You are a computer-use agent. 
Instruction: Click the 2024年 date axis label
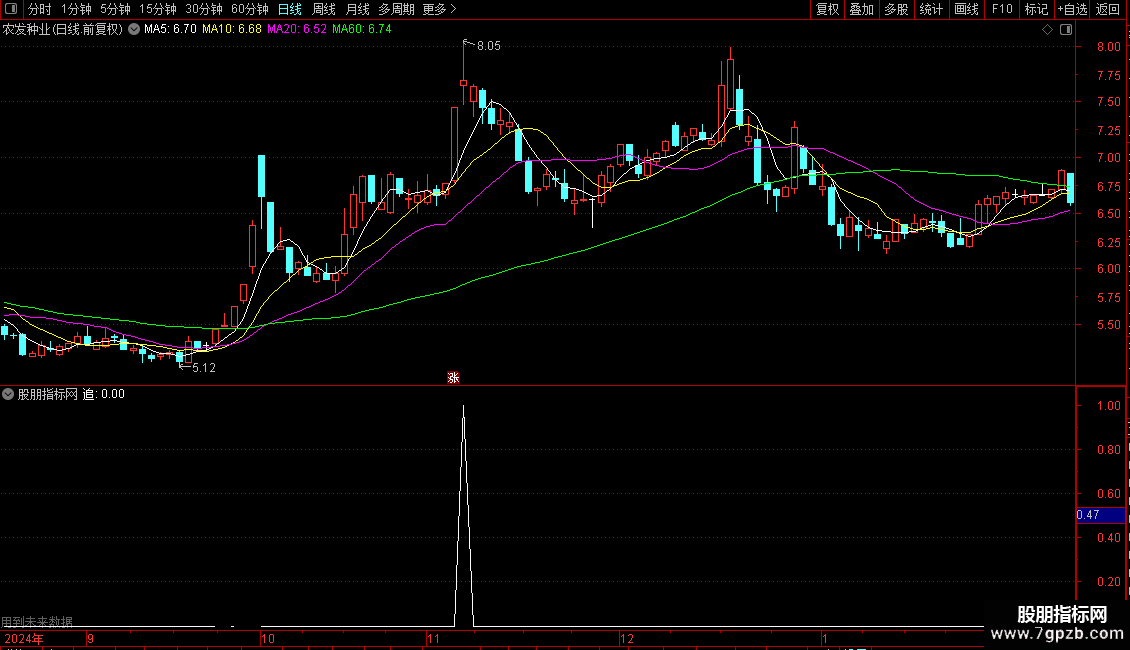click(x=24, y=638)
